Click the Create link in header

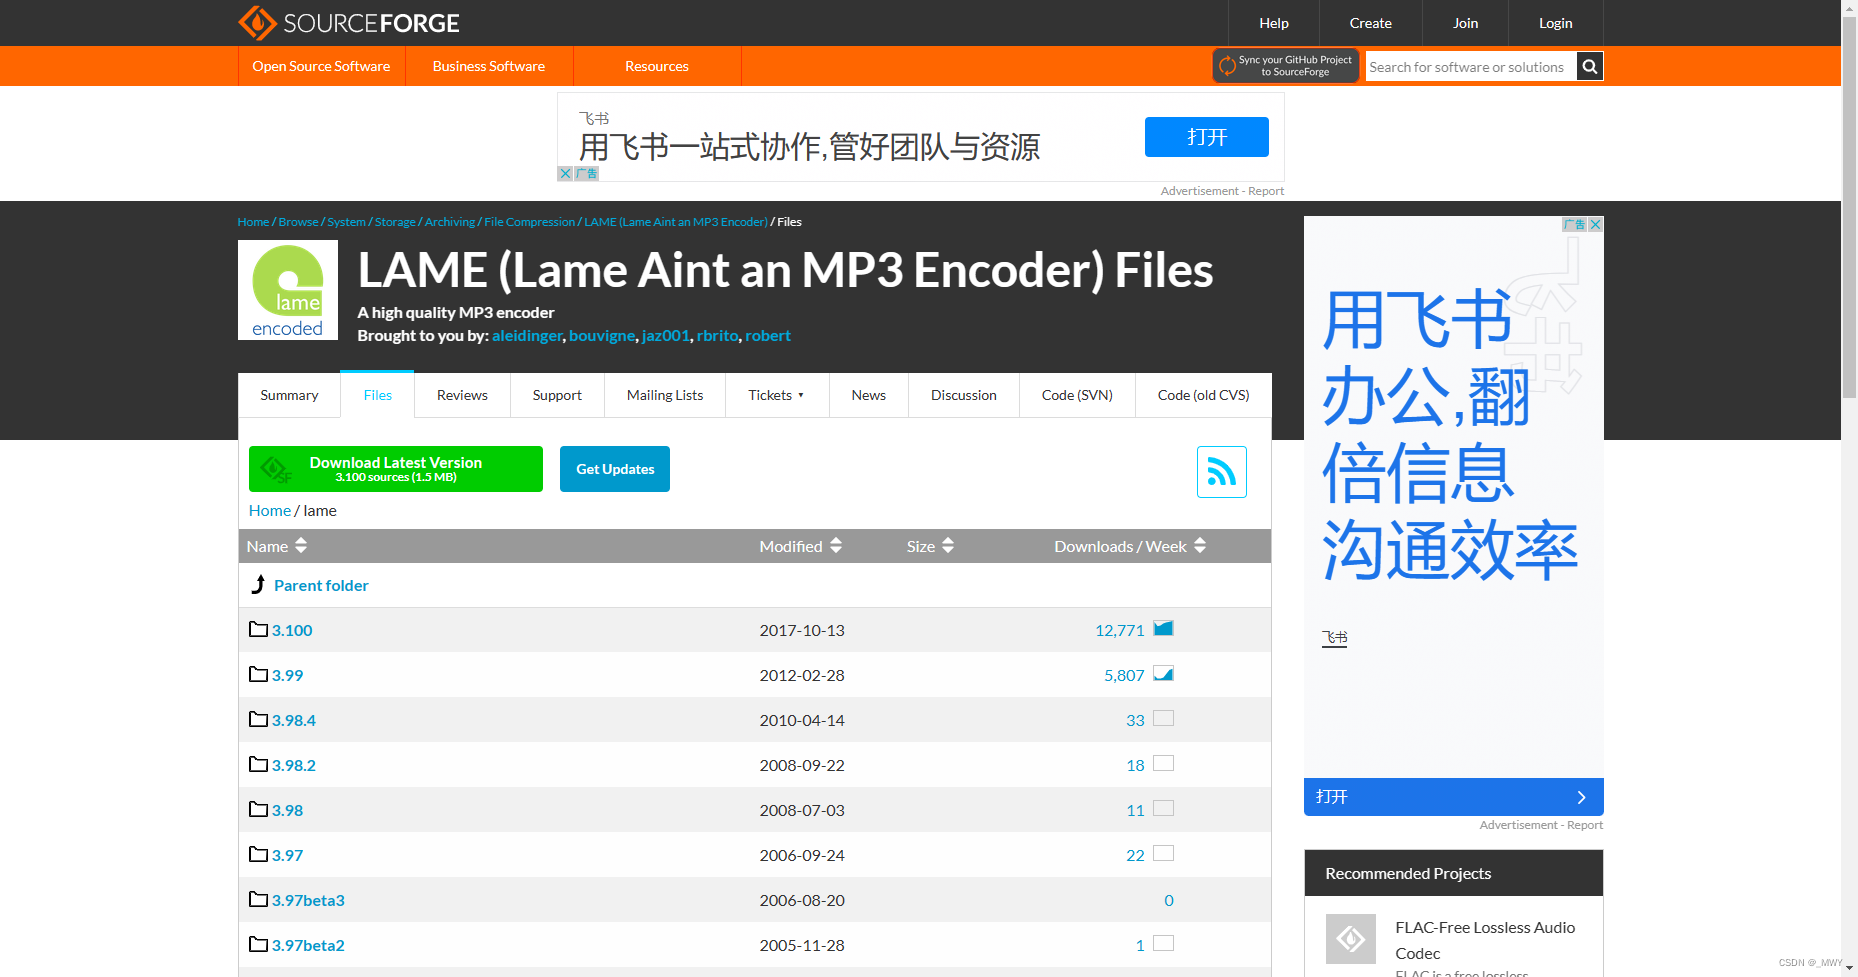(1370, 23)
